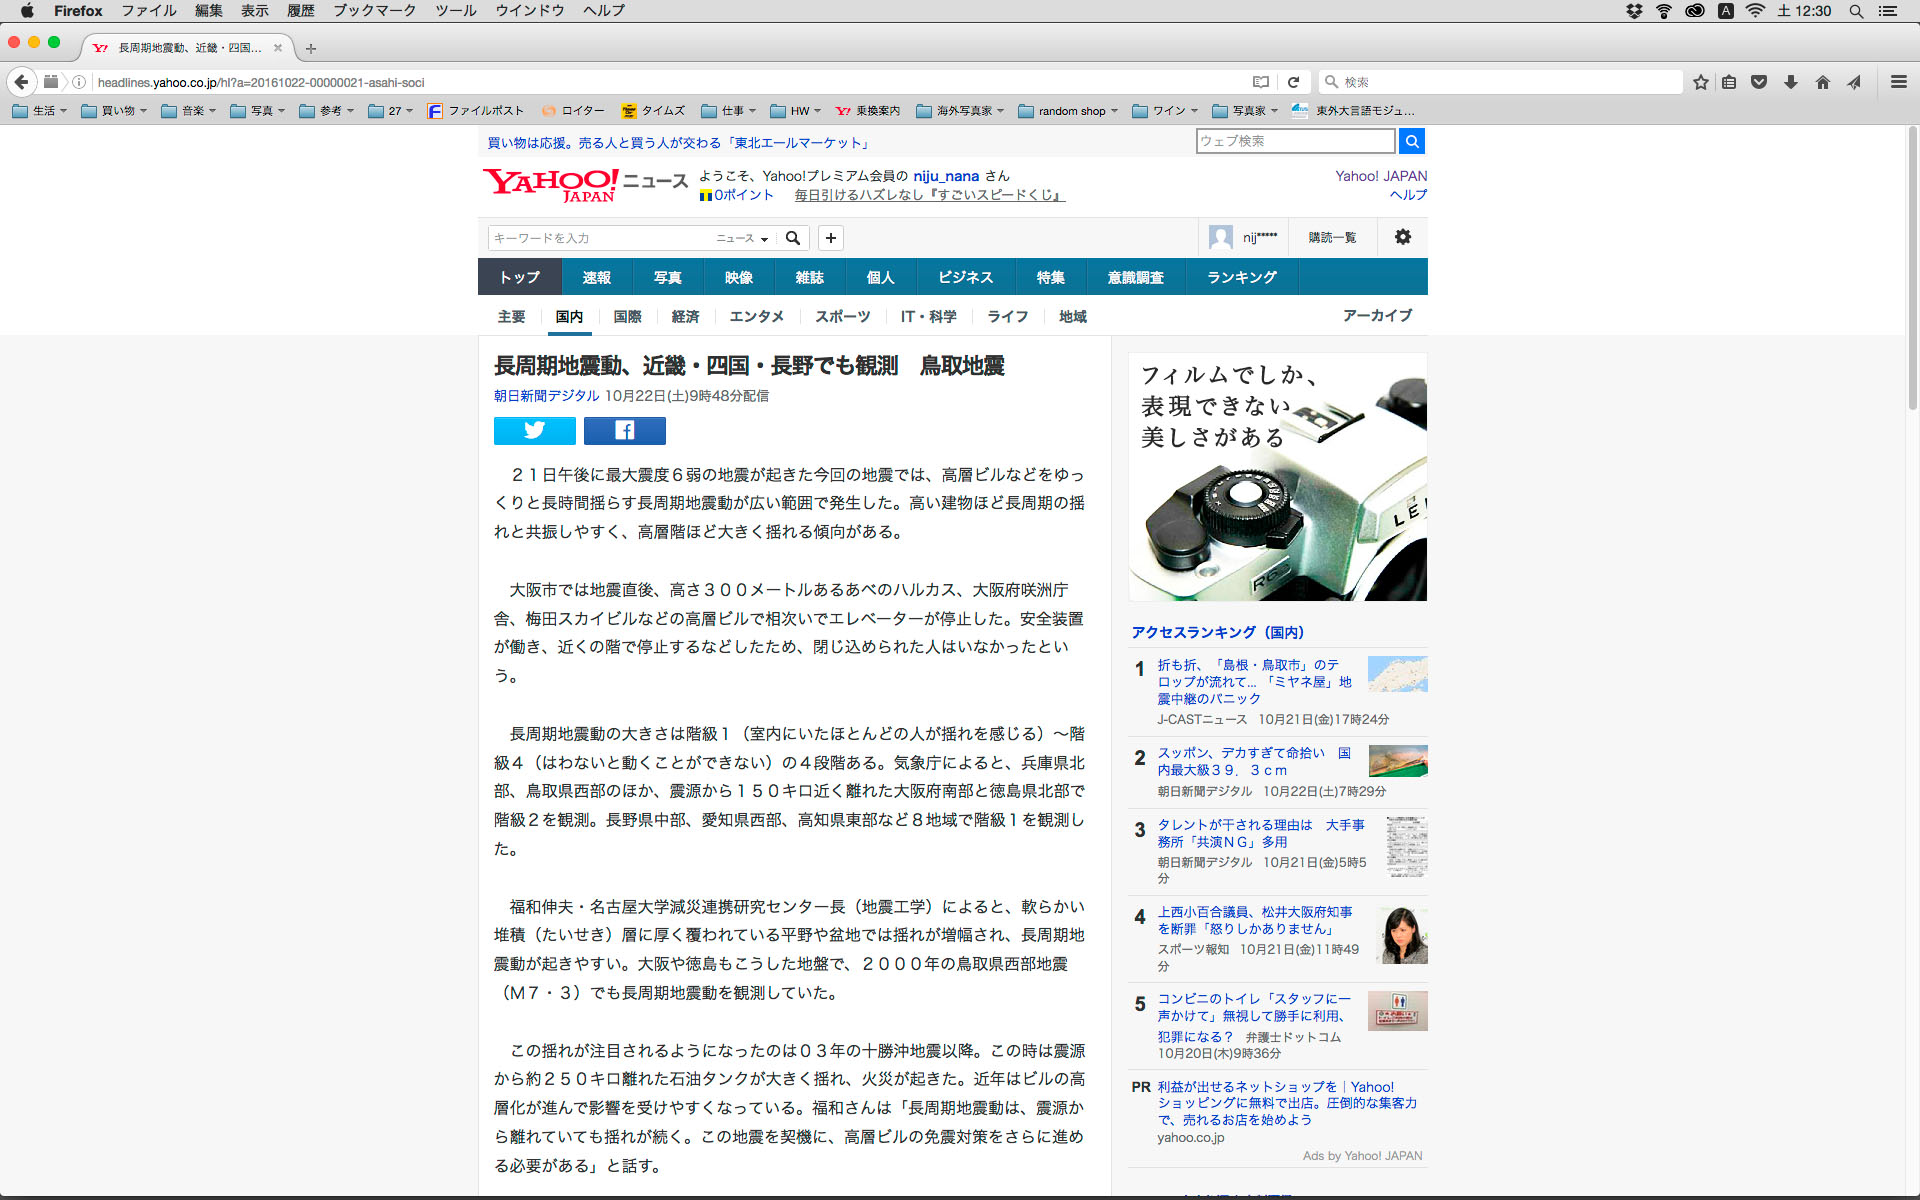Click the Leica camera ad image
The width and height of the screenshot is (1920, 1200).
1277,477
